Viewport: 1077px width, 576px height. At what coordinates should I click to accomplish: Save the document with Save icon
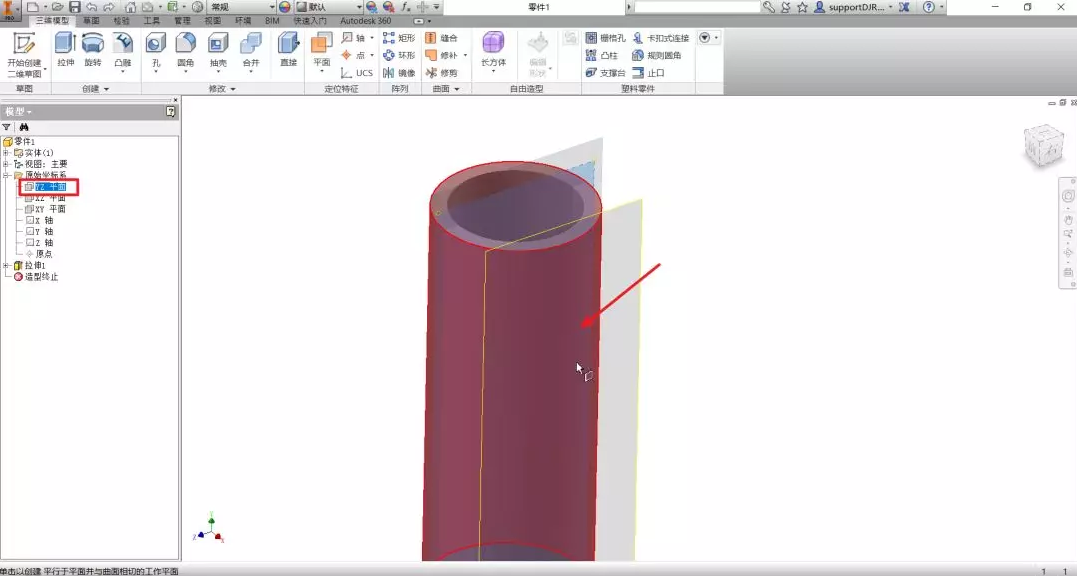pyautogui.click(x=75, y=7)
